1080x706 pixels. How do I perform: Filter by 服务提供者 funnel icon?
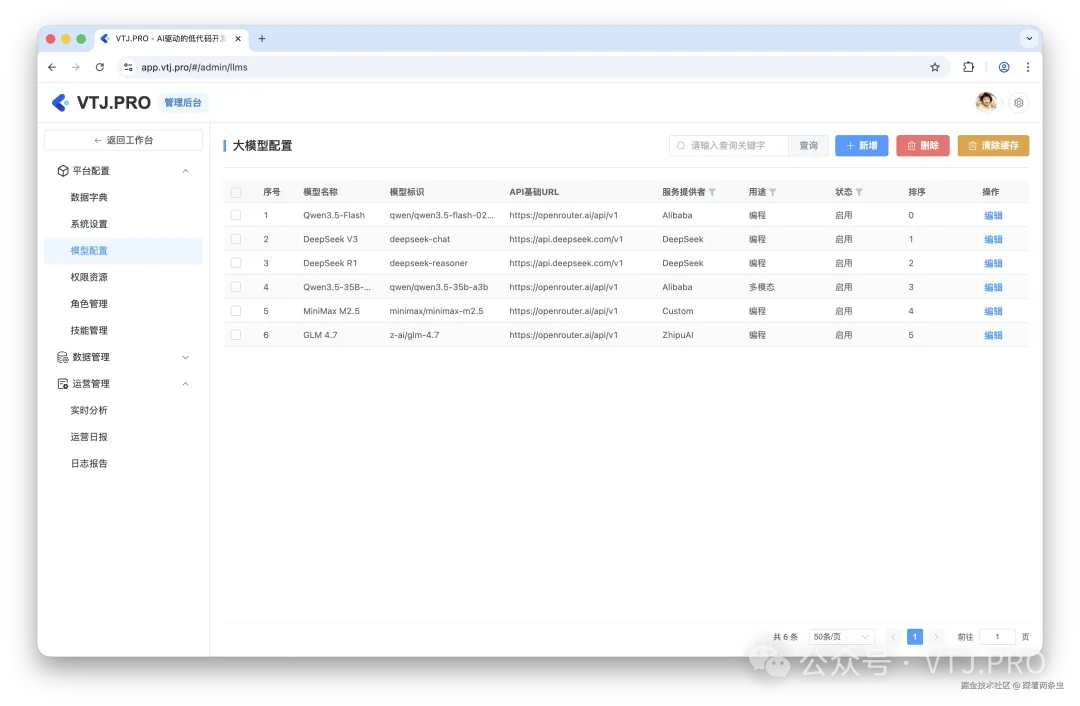click(712, 192)
